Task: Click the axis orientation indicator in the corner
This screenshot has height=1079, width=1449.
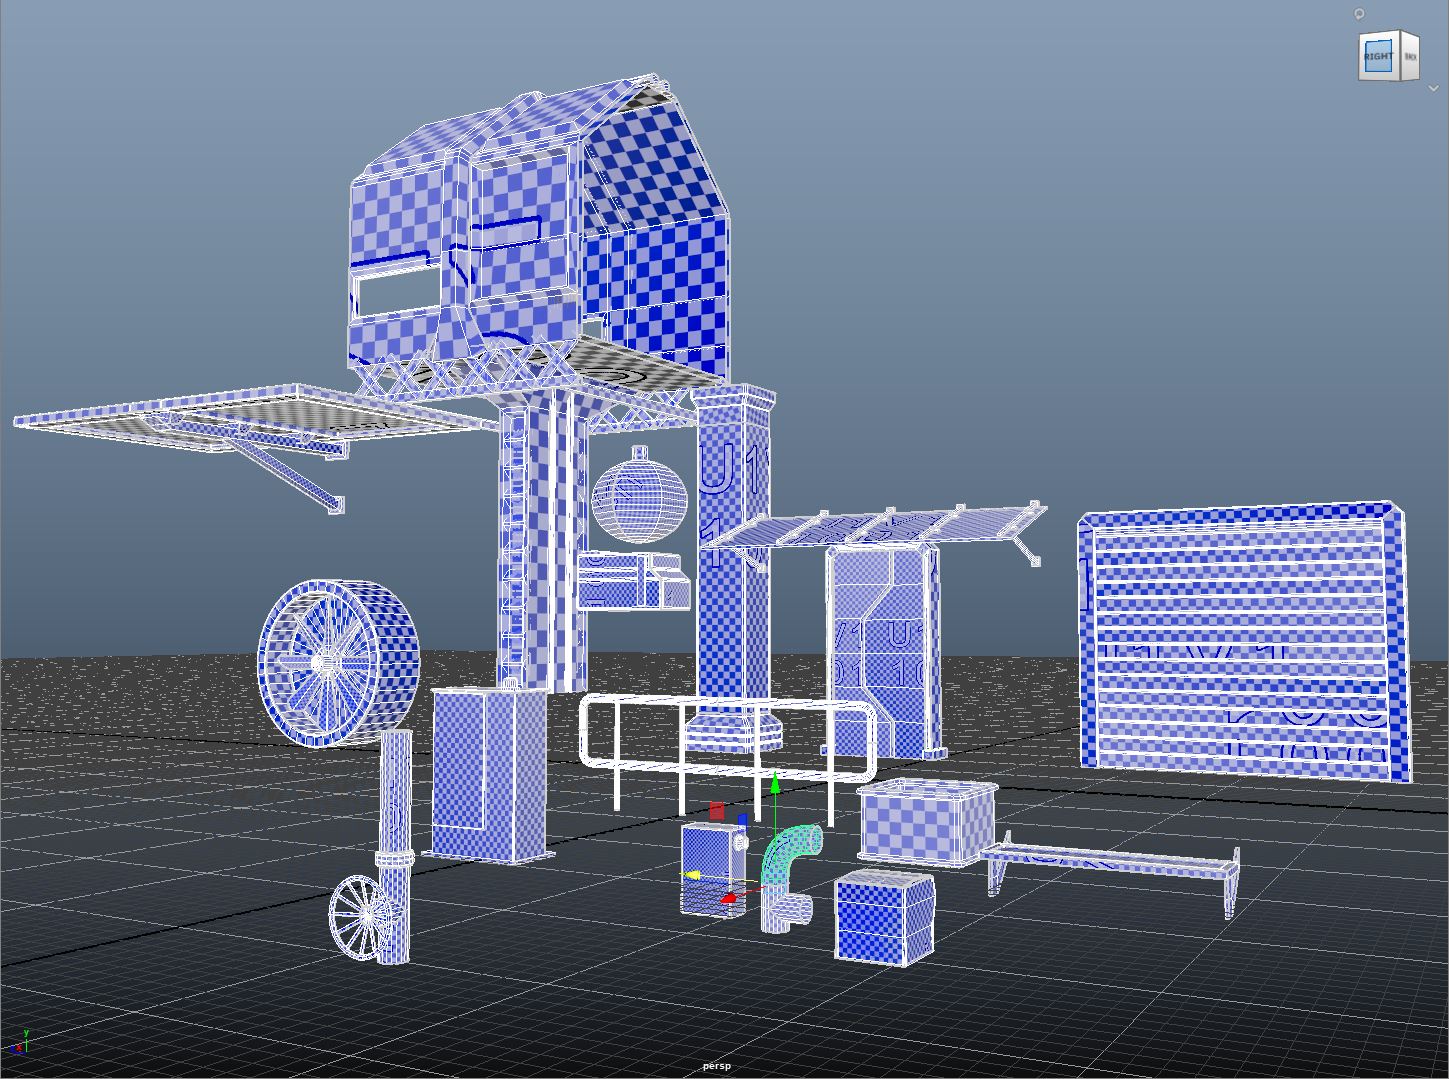Action: pyautogui.click(x=20, y=1042)
